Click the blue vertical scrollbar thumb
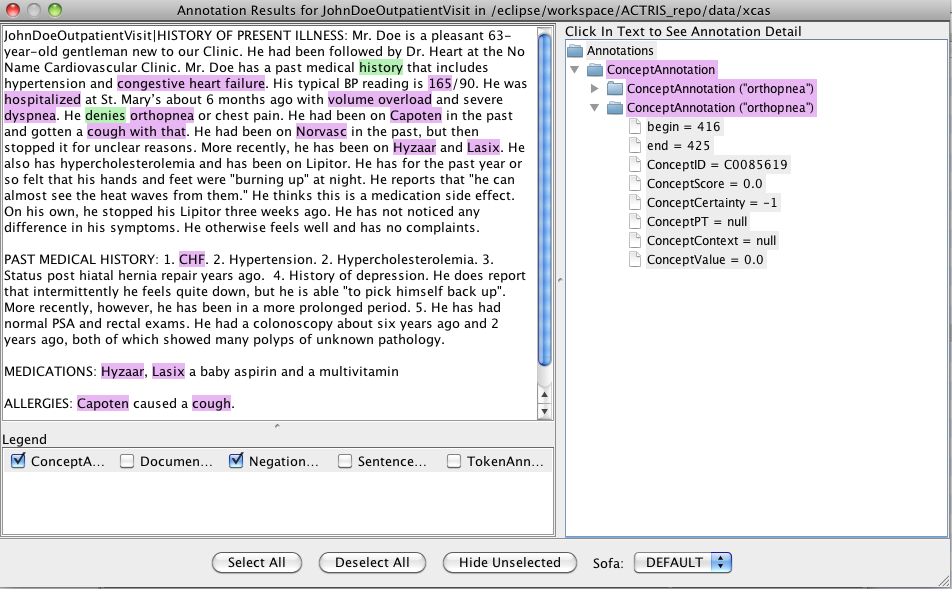 (x=545, y=199)
